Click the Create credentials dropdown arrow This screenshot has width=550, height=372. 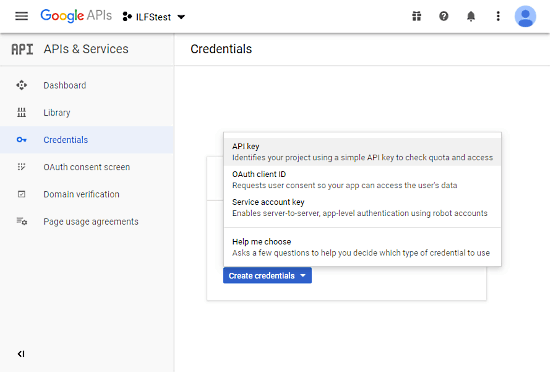point(303,276)
